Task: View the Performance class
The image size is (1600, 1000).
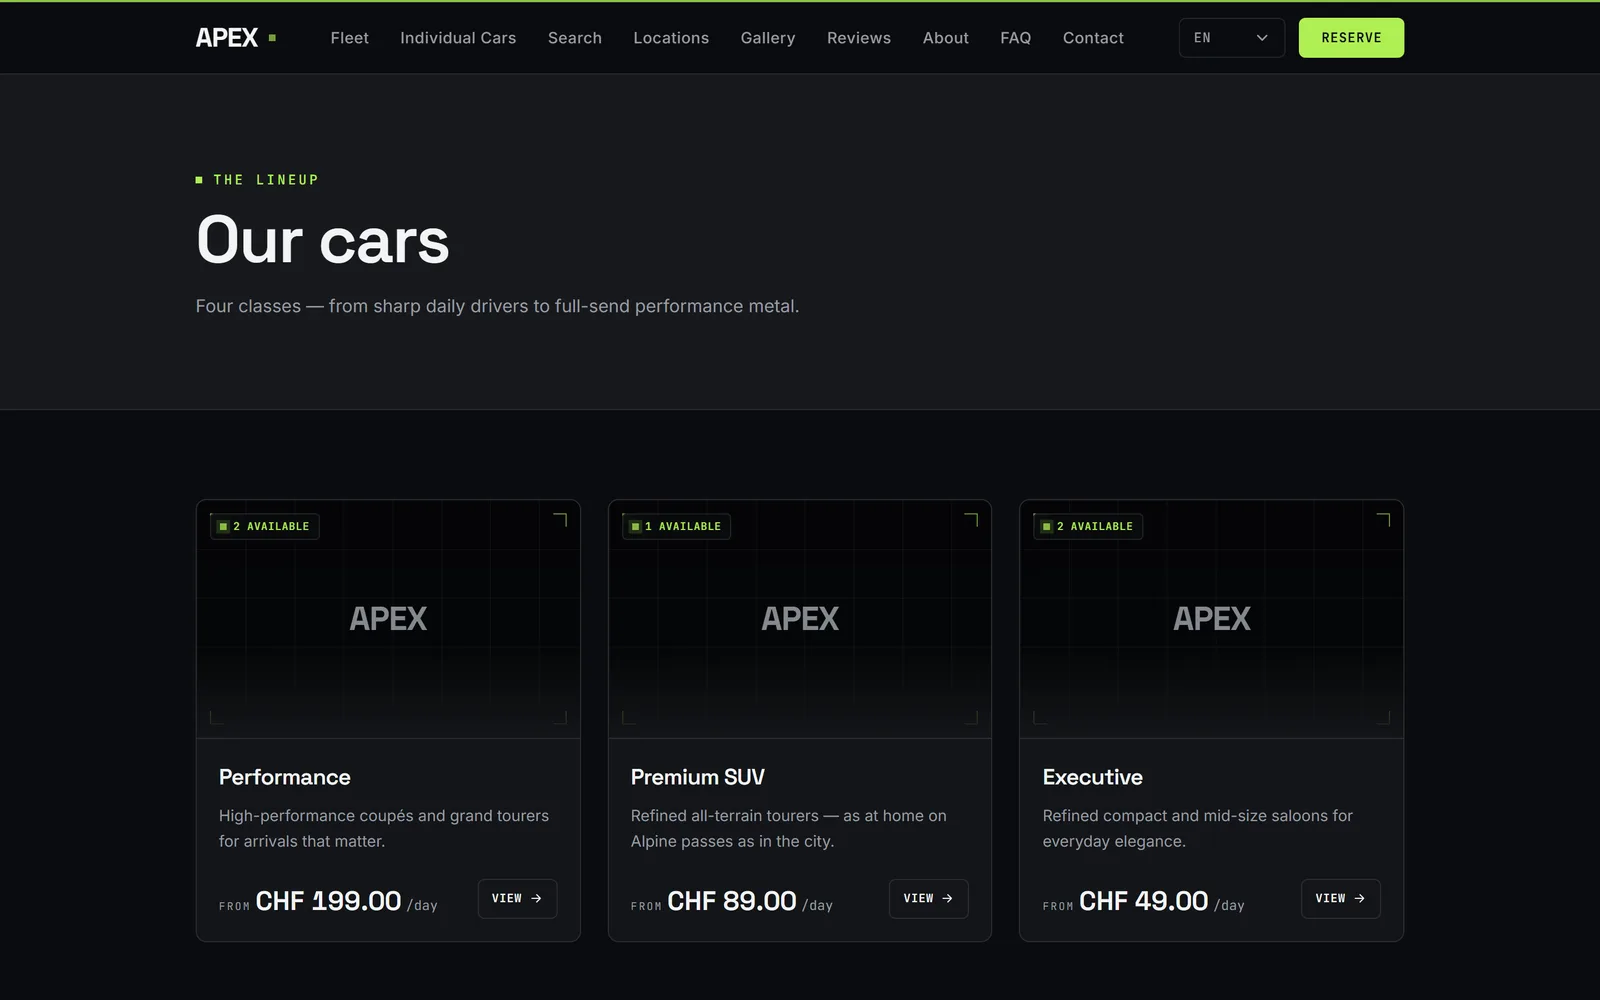Action: coord(517,898)
